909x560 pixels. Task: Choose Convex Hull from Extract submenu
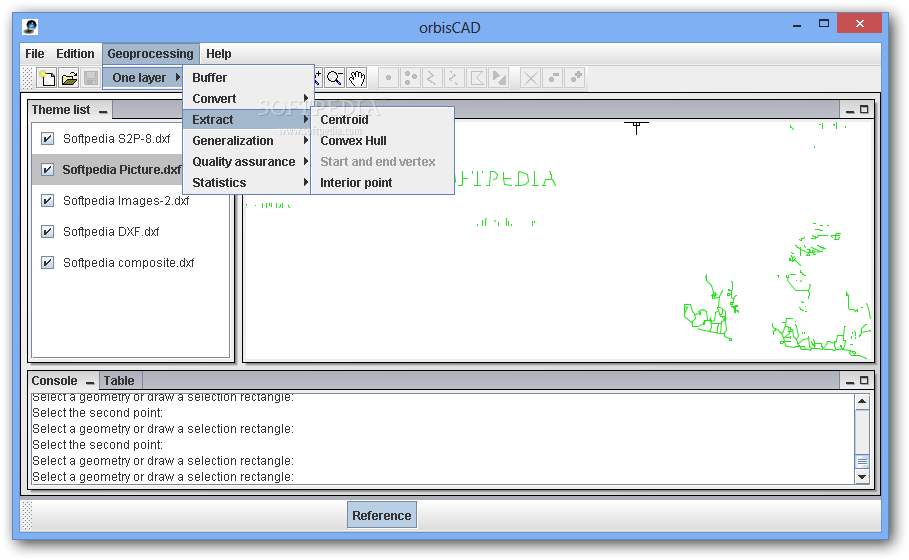coord(383,140)
